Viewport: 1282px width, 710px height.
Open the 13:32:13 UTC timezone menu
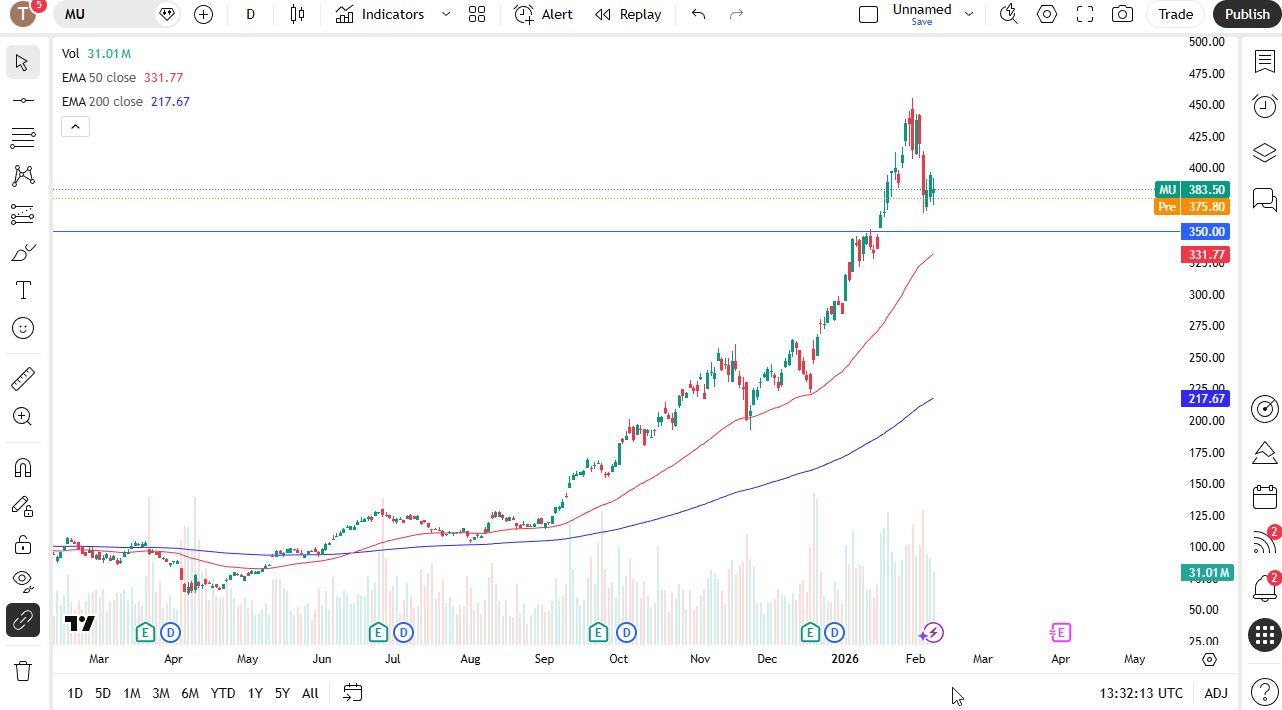tap(1141, 693)
